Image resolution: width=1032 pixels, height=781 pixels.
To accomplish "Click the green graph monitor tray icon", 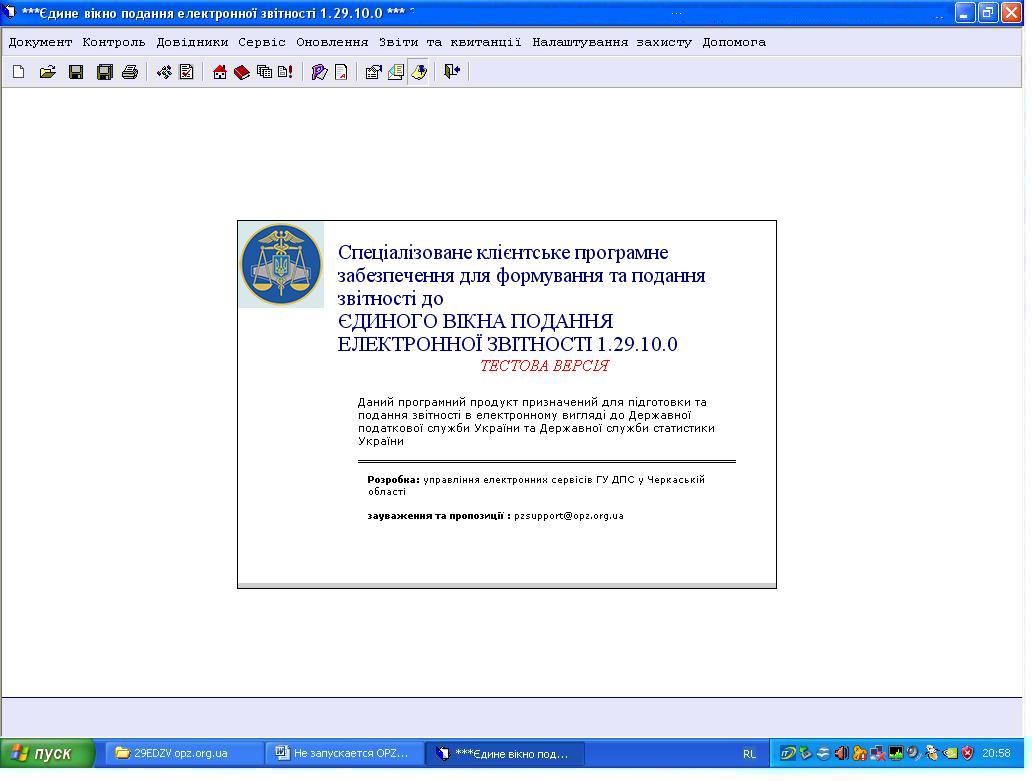I will 896,753.
